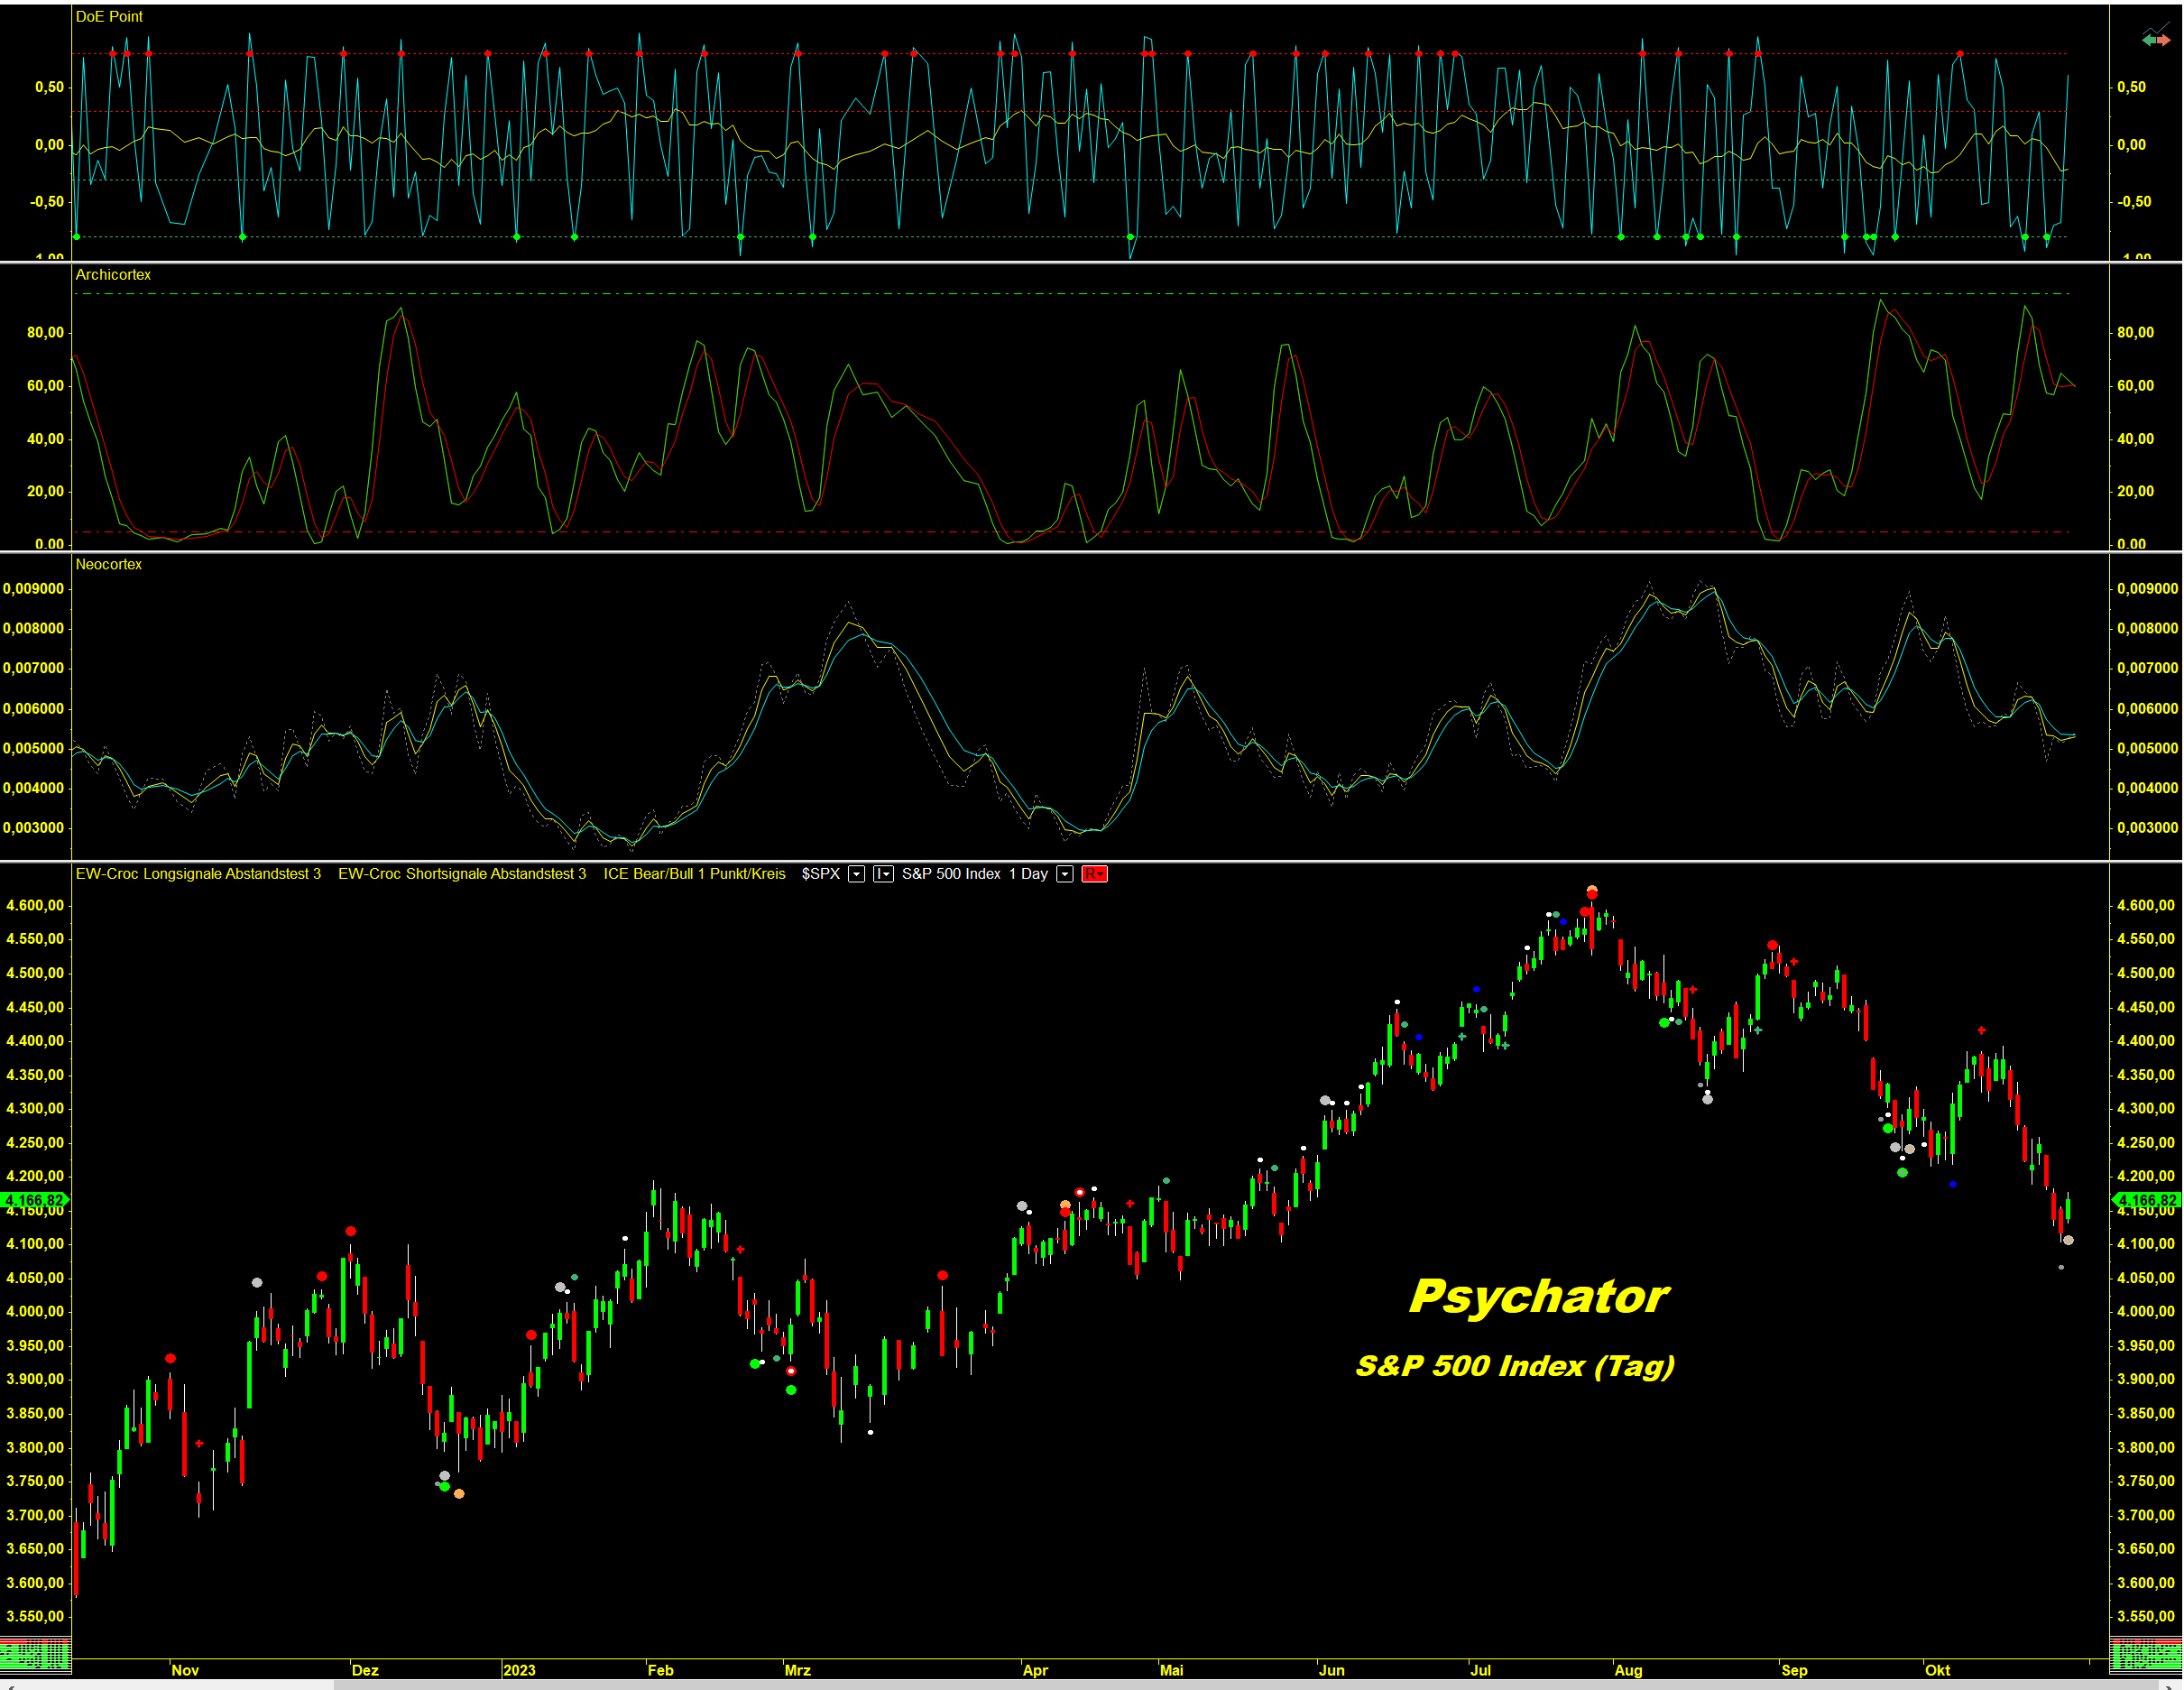Click the red R button in chart header
2184x1690 pixels.
(x=1094, y=874)
